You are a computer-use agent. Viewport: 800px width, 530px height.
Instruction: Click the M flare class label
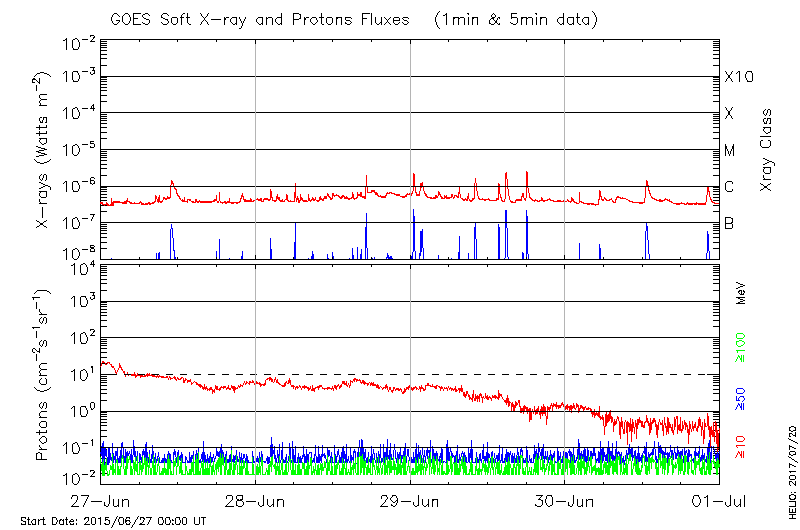point(730,151)
